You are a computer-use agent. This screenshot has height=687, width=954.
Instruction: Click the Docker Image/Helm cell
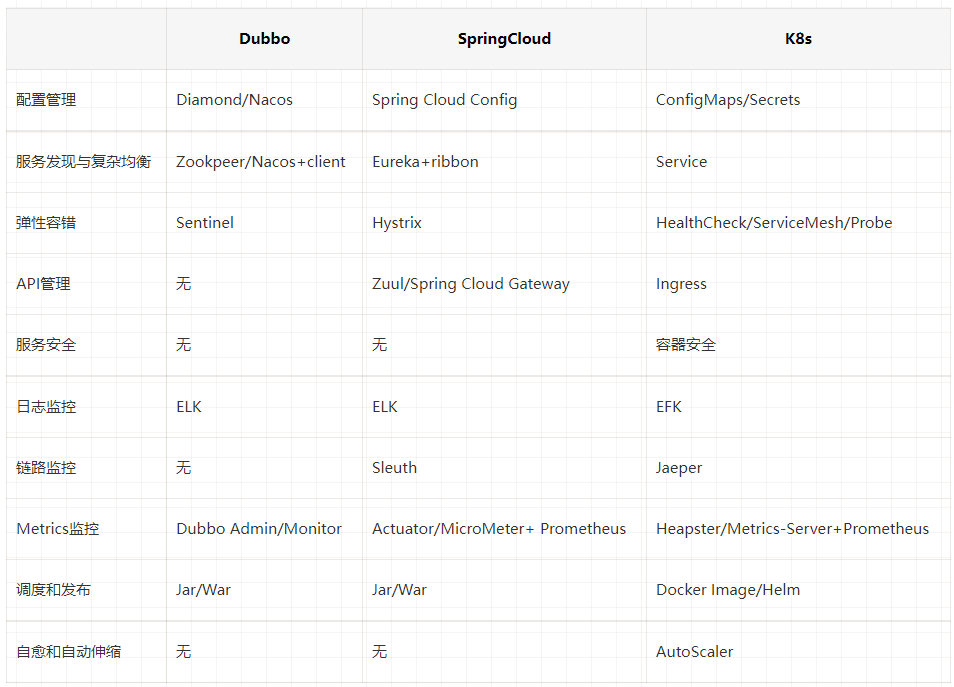(727, 590)
